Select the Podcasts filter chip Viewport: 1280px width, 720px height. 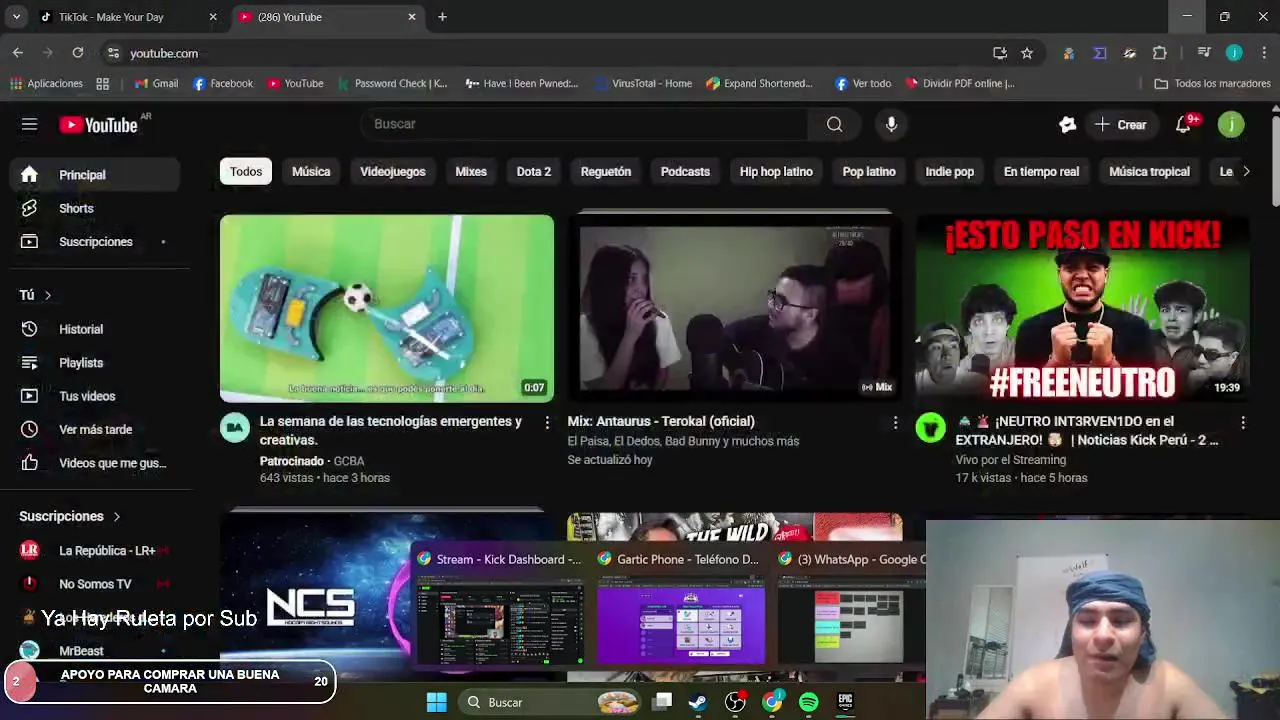(685, 172)
